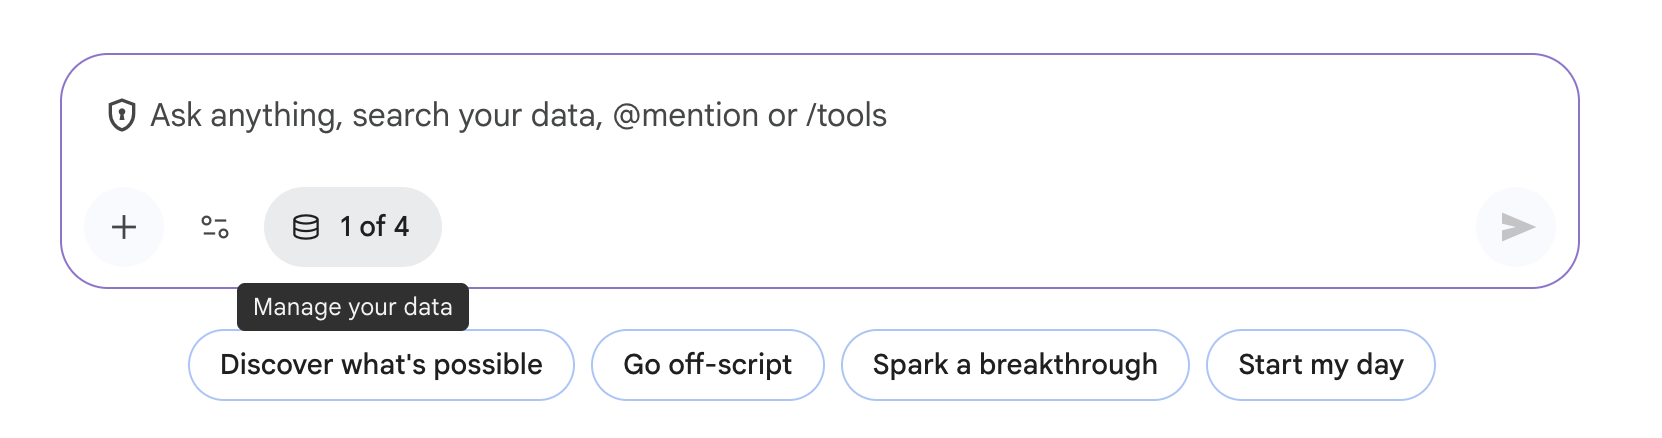This screenshot has height=438, width=1662.
Task: Choose the 'Go off-script' suggestion chip
Action: [x=707, y=365]
